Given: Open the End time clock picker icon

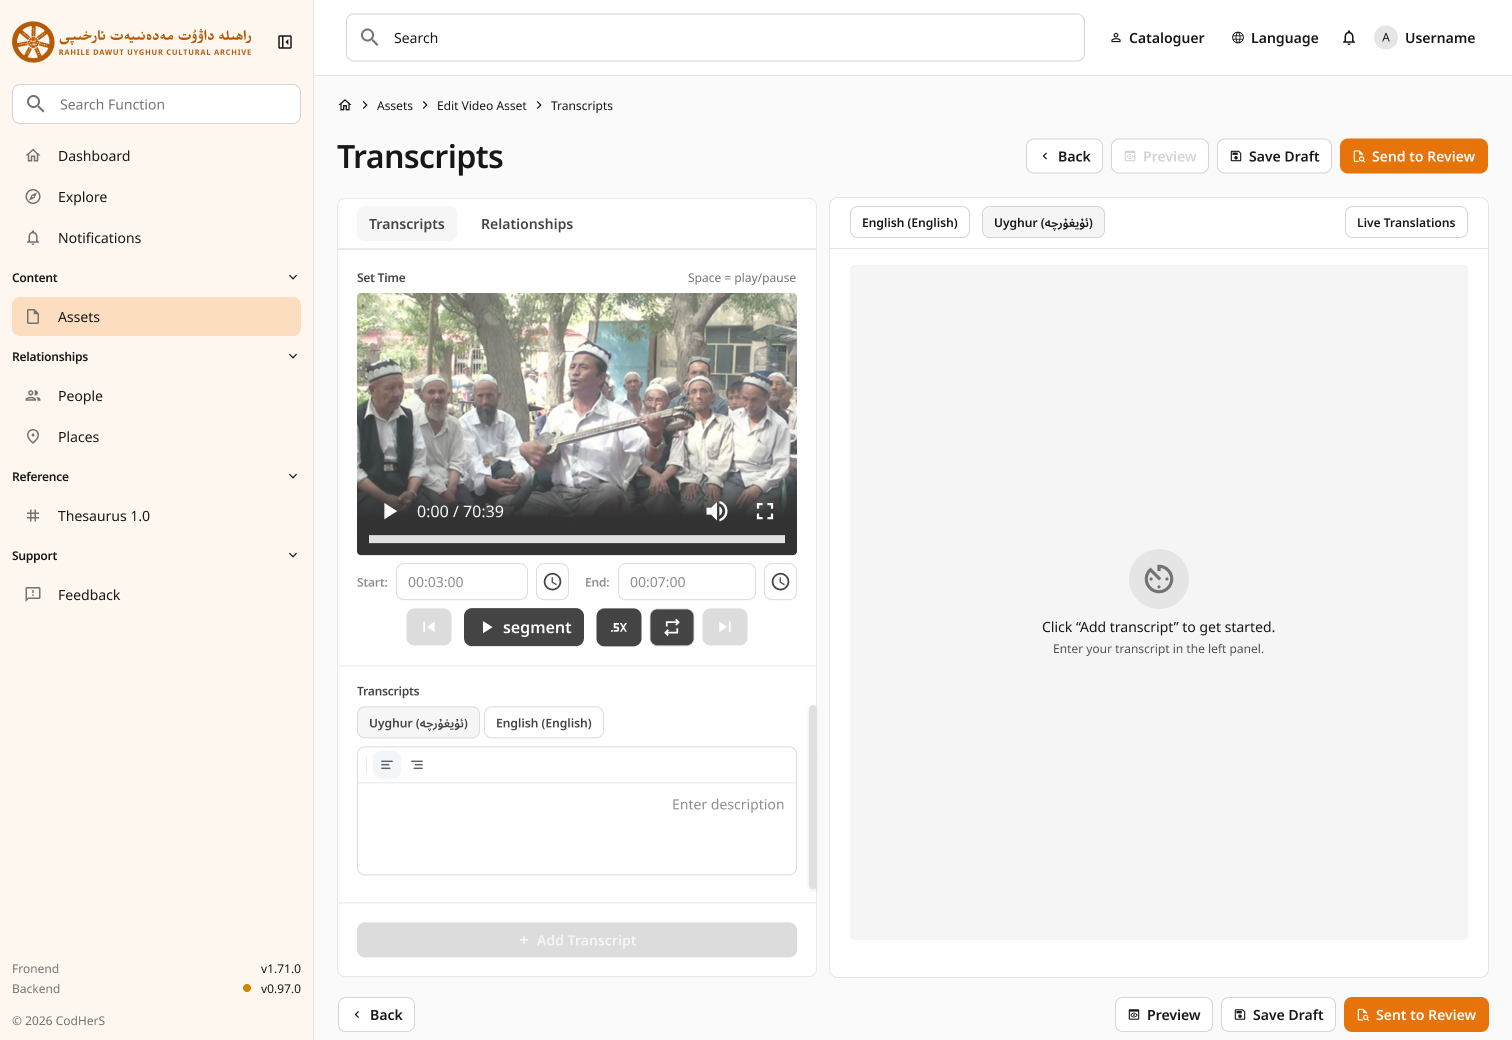Looking at the screenshot, I should pyautogui.click(x=780, y=581).
